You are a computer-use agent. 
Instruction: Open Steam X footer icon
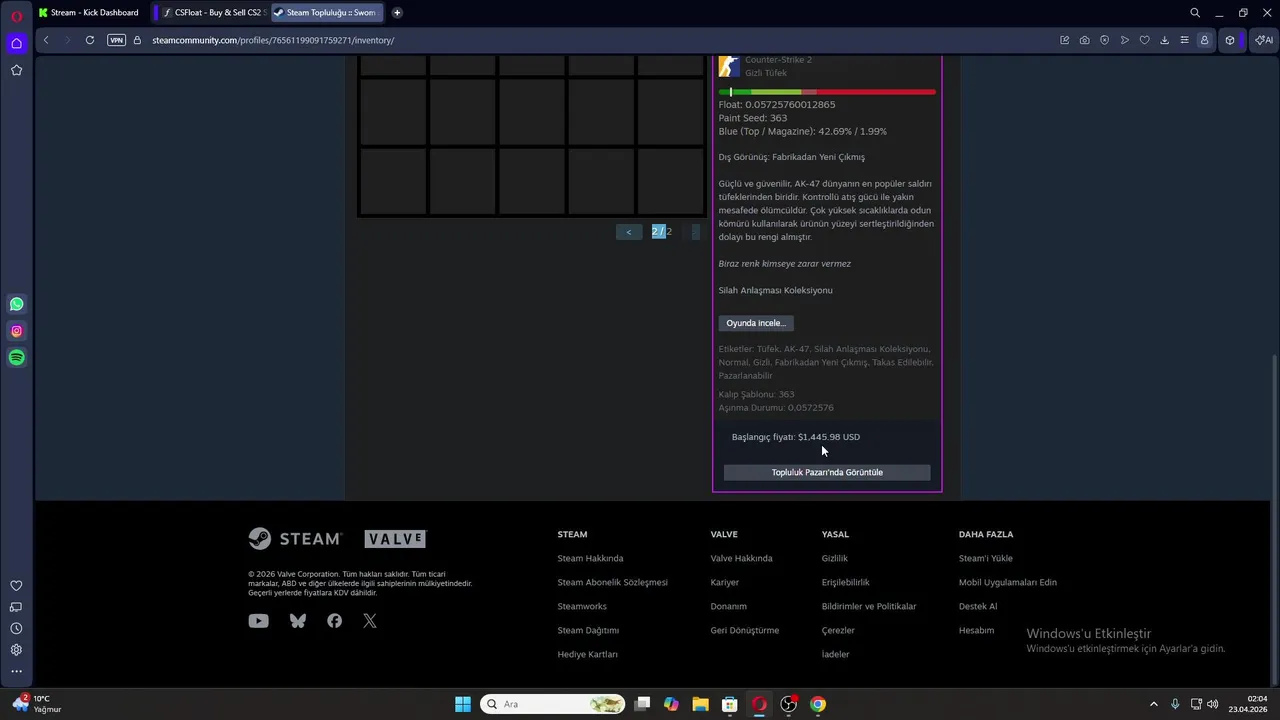point(370,621)
